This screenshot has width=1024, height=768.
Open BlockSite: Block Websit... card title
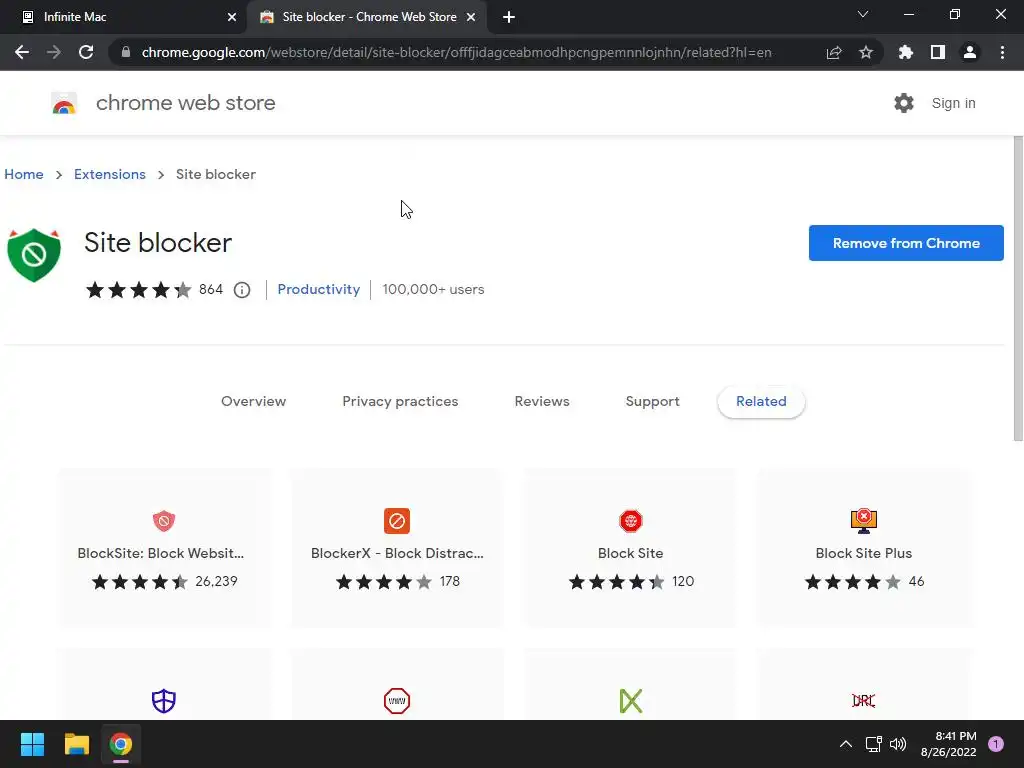(x=161, y=553)
